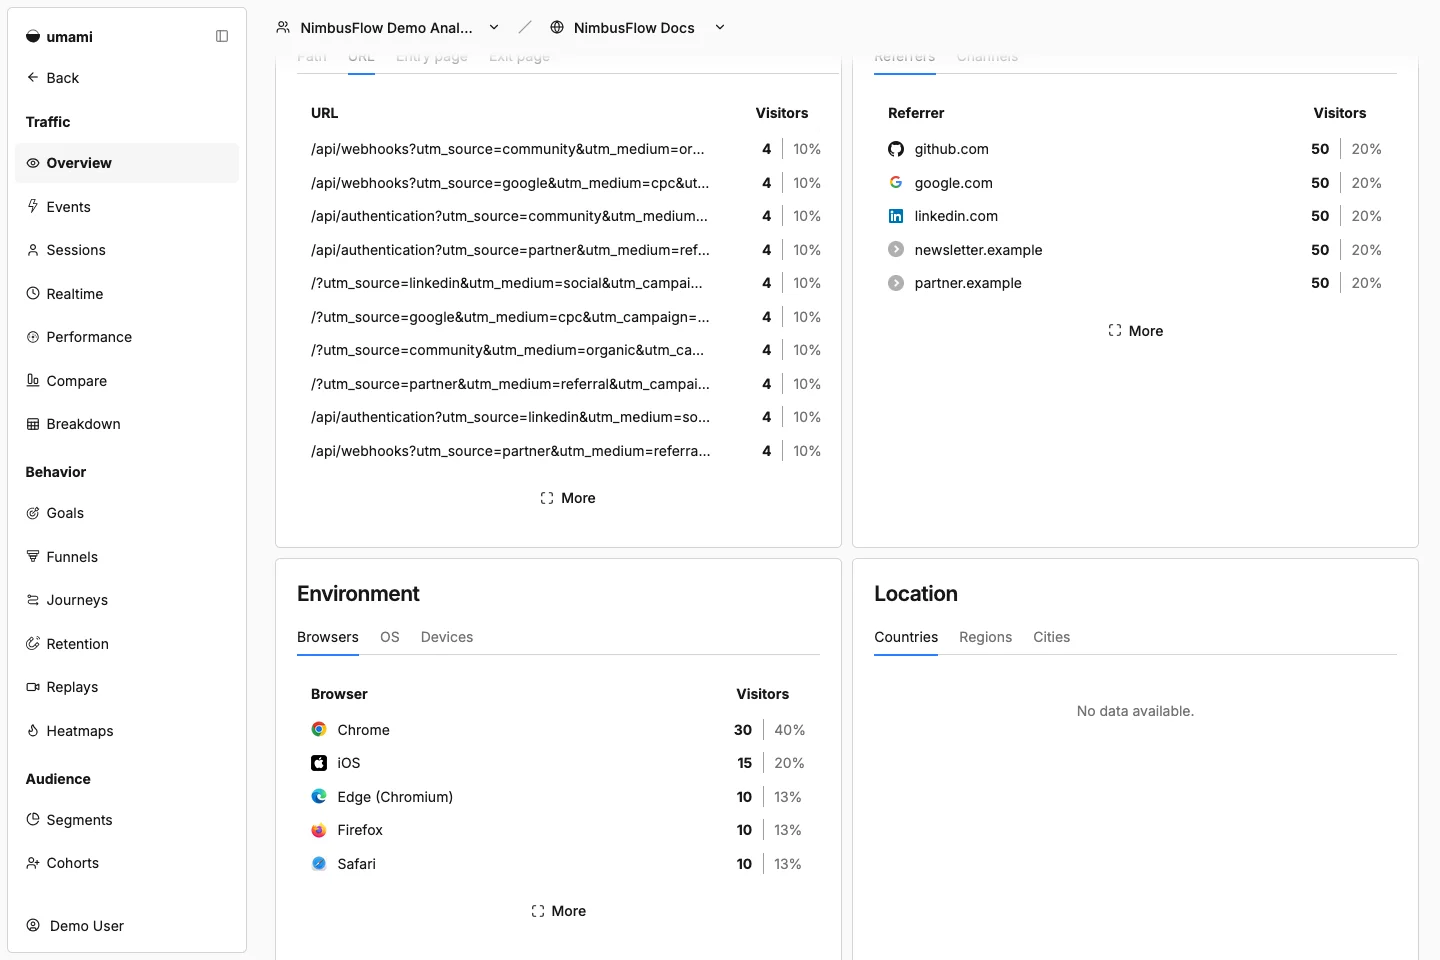
Task: Show more browsers with the More button
Action: (x=559, y=911)
